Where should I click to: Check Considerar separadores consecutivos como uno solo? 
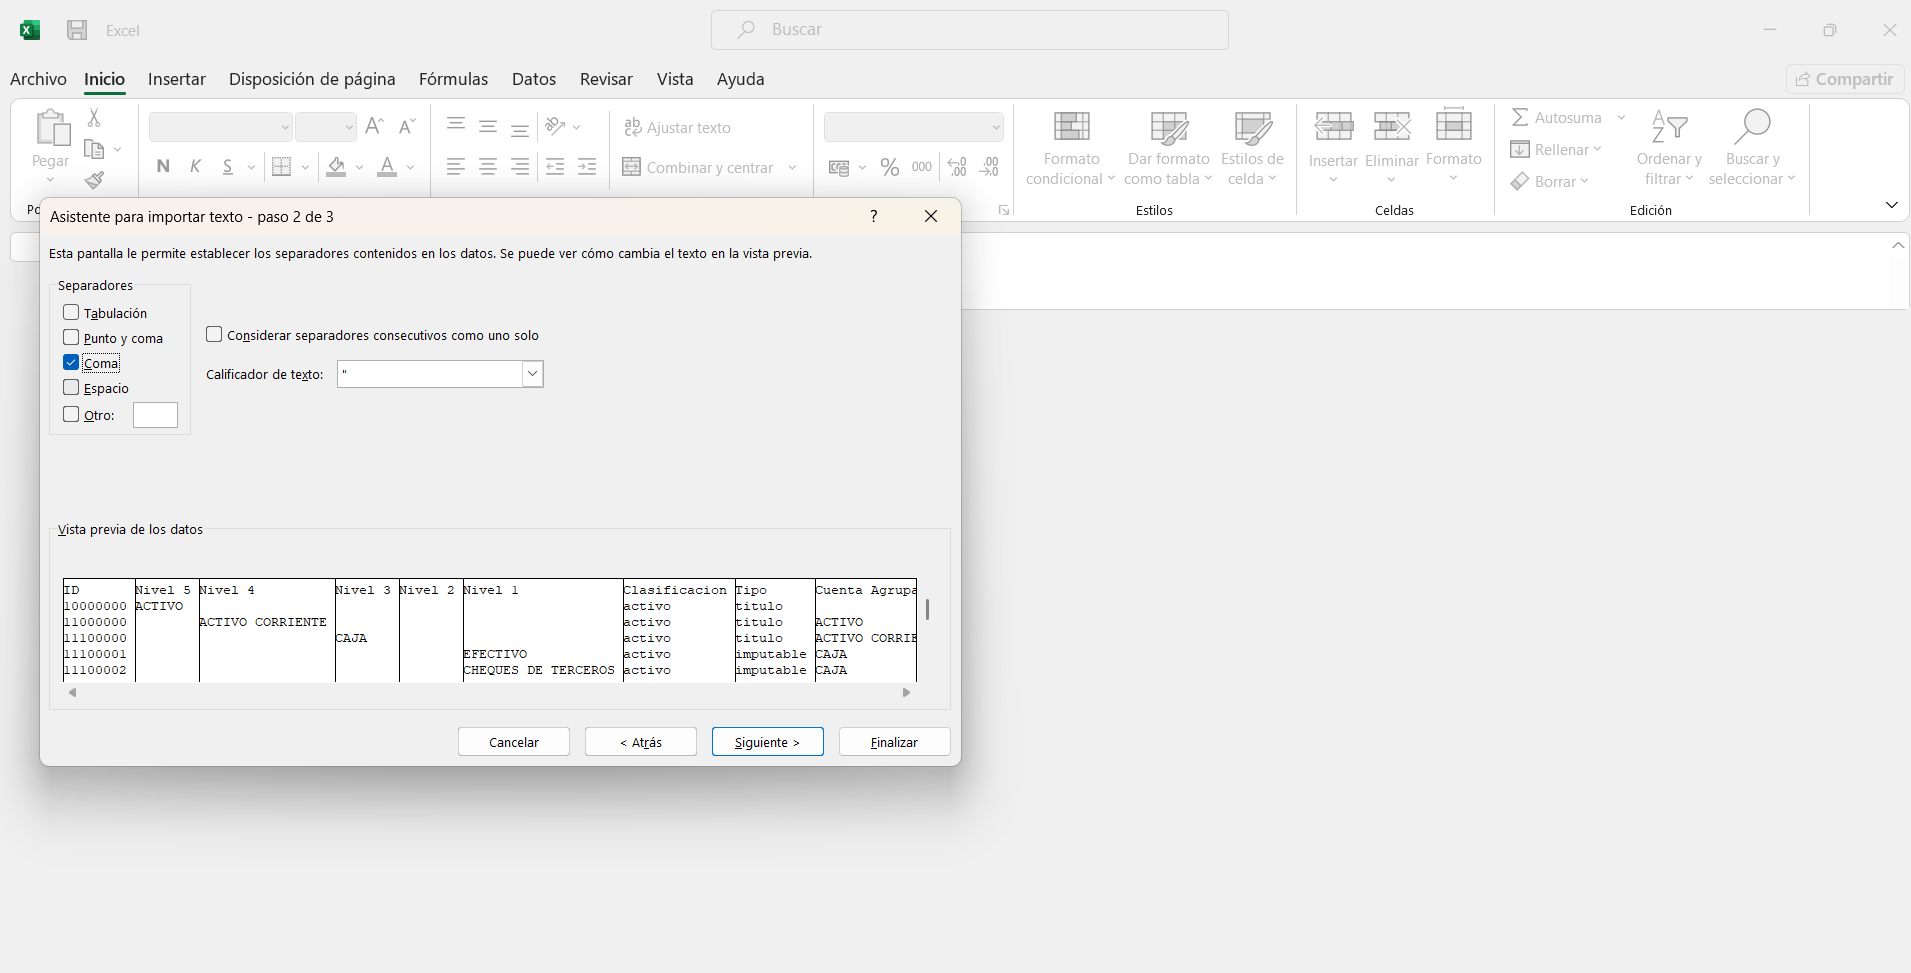click(x=214, y=335)
